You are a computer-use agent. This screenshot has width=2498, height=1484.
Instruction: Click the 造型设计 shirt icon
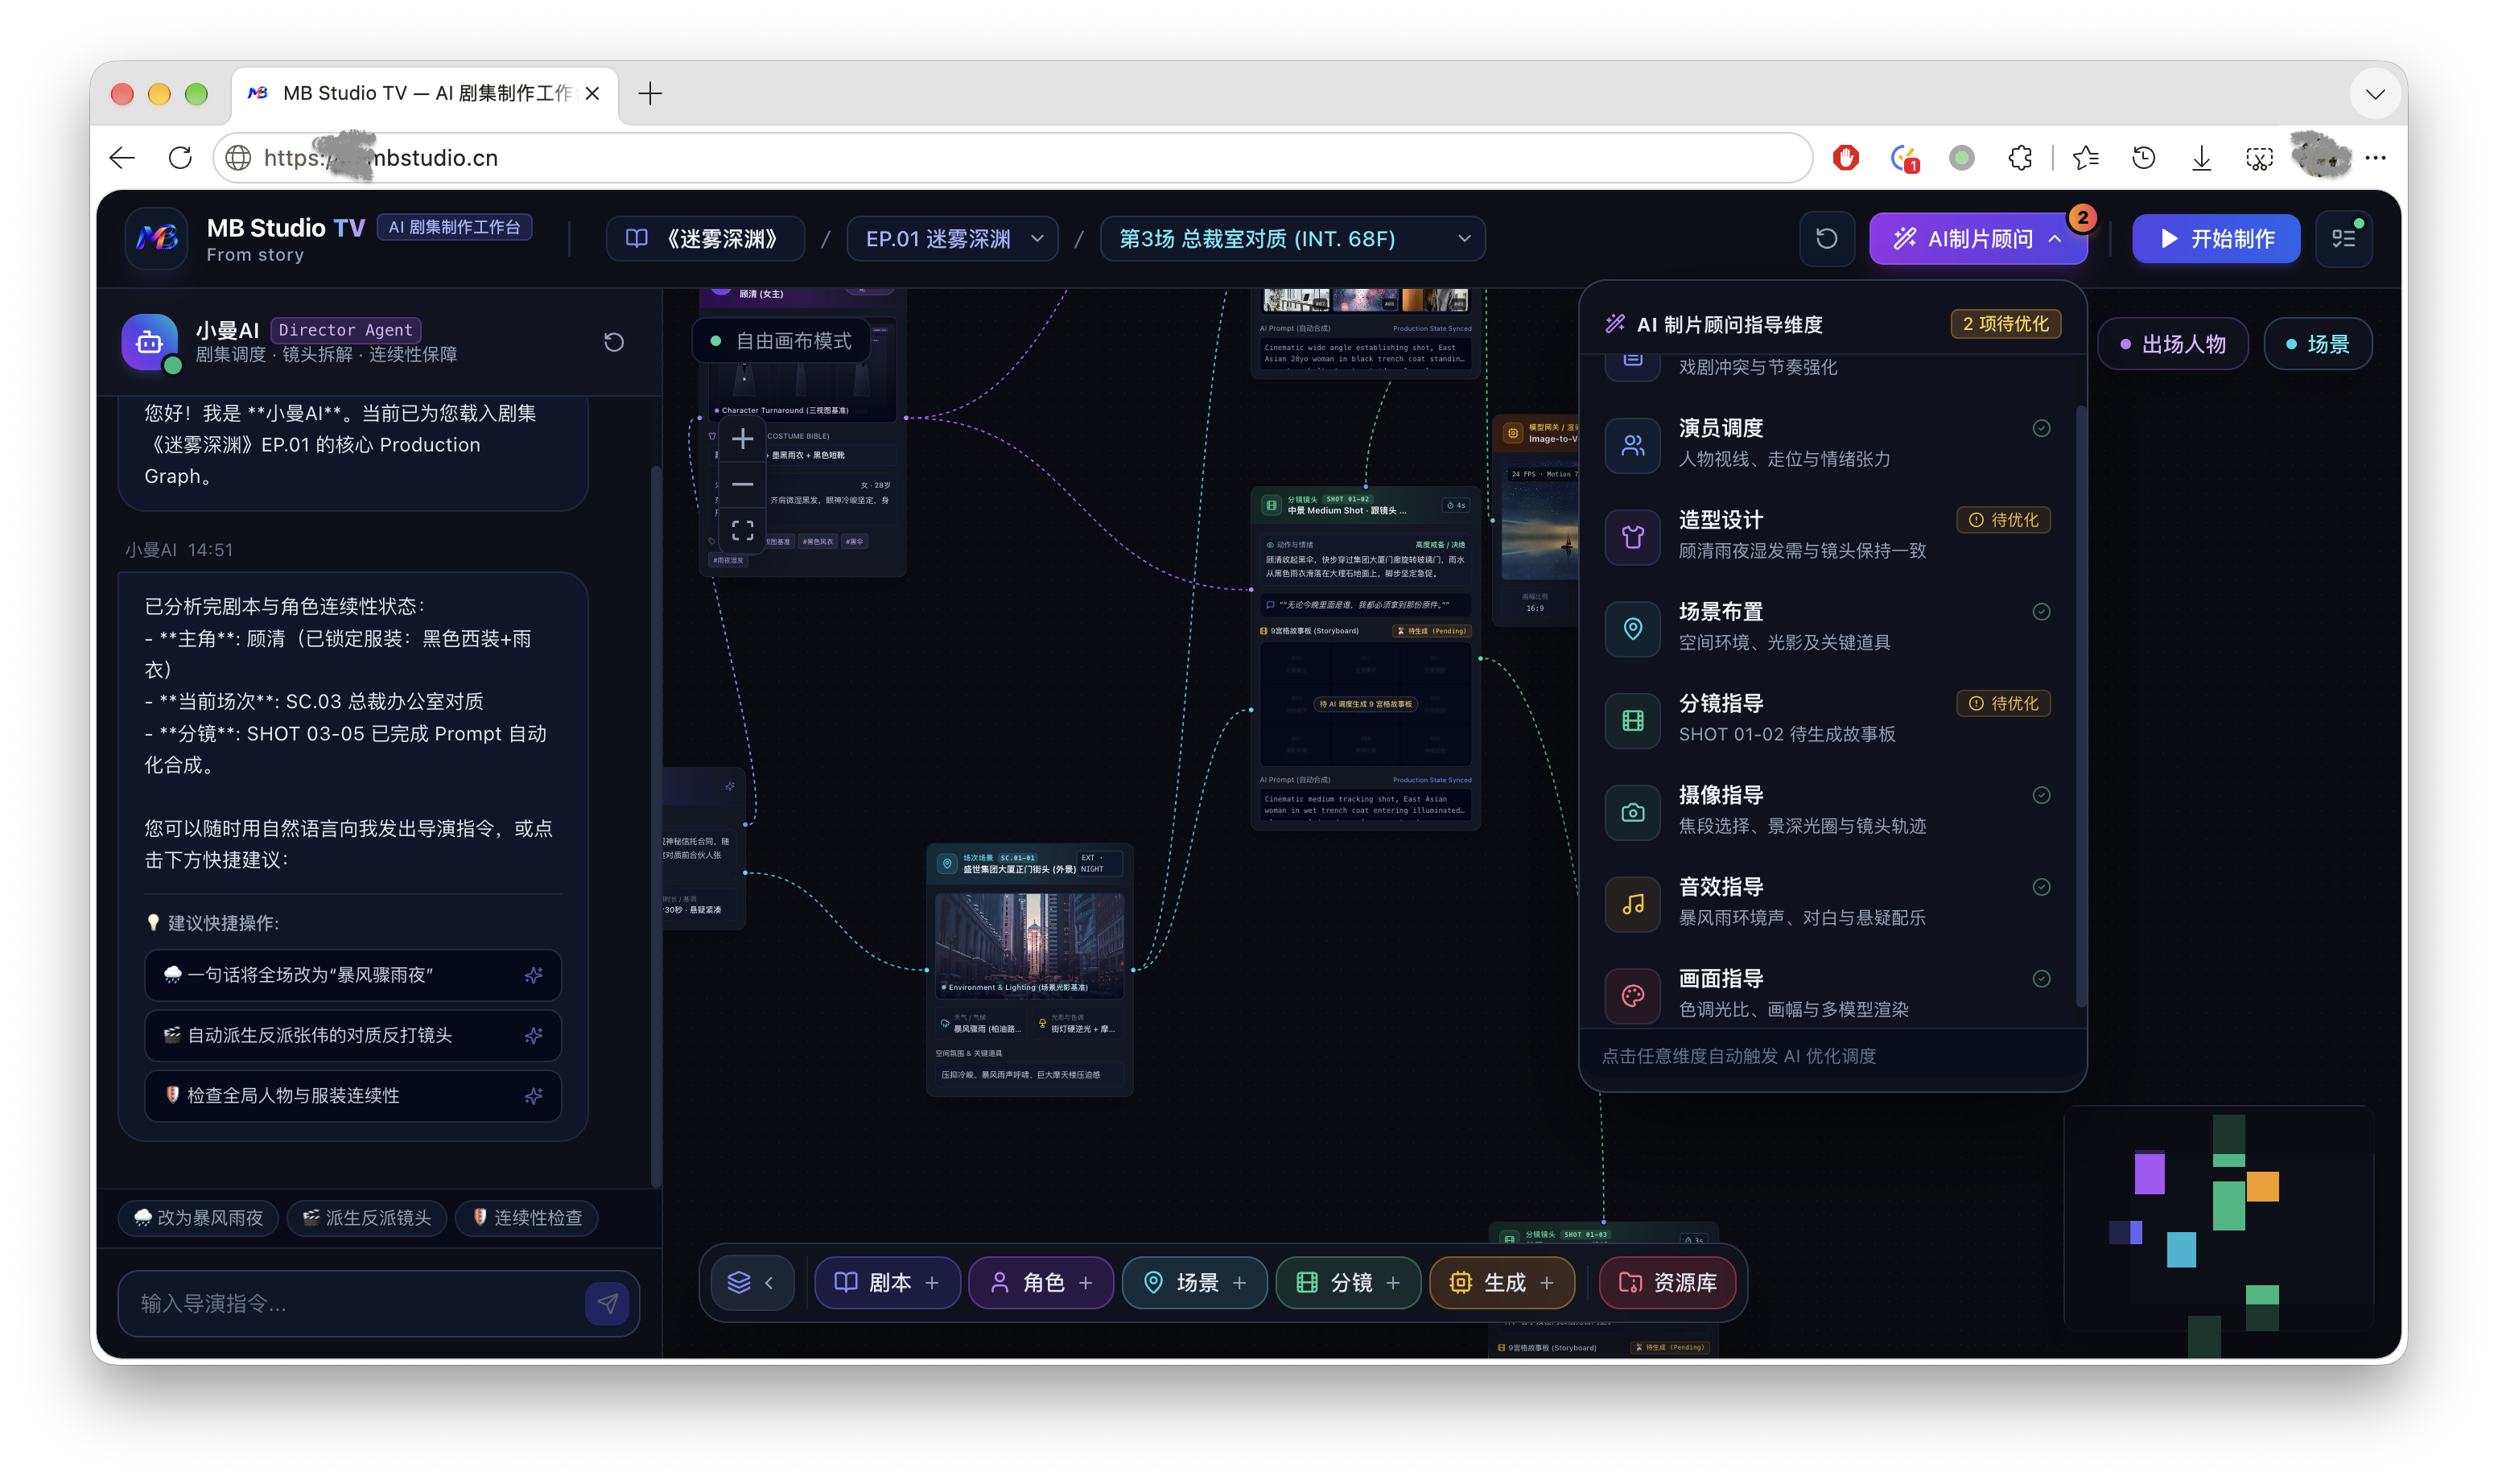pos(1632,537)
